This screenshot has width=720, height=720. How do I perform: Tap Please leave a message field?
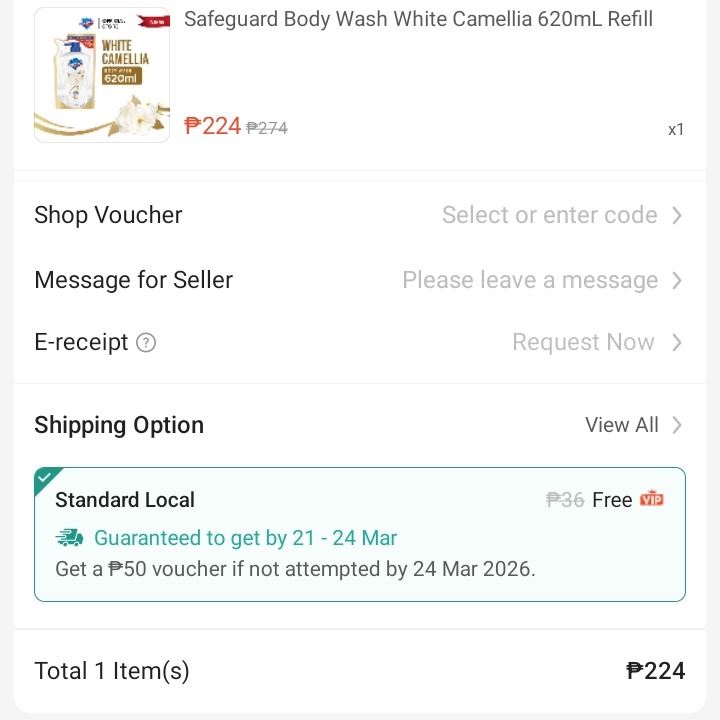[530, 280]
